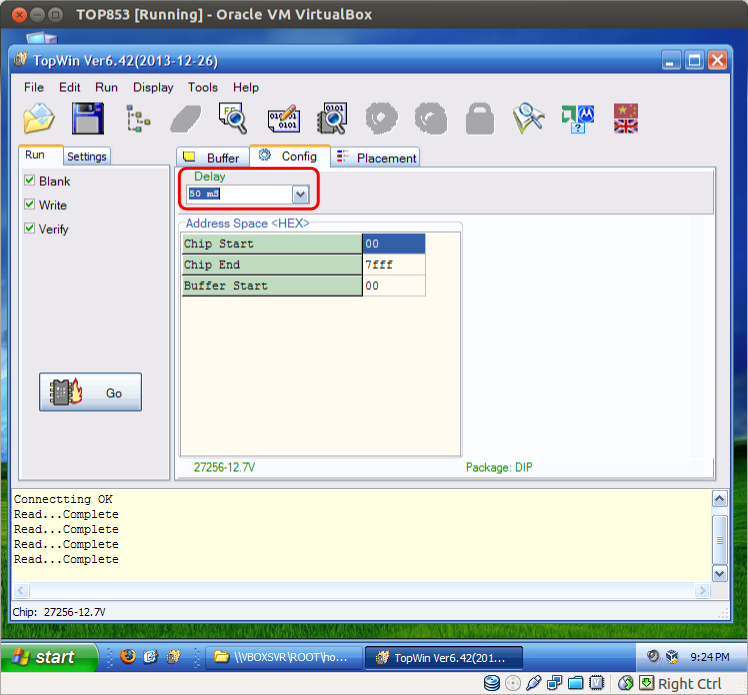Expand the Delay dropdown arrow
This screenshot has height=695, width=748.
(x=301, y=194)
